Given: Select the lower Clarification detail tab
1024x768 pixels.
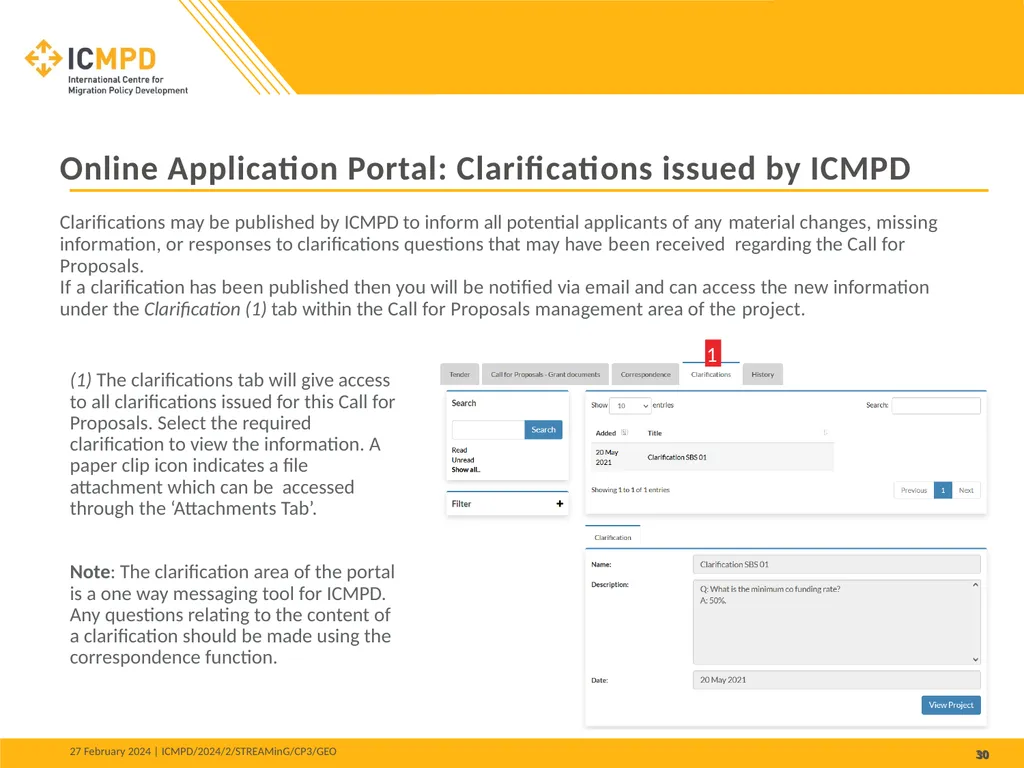Looking at the screenshot, I should point(613,537).
